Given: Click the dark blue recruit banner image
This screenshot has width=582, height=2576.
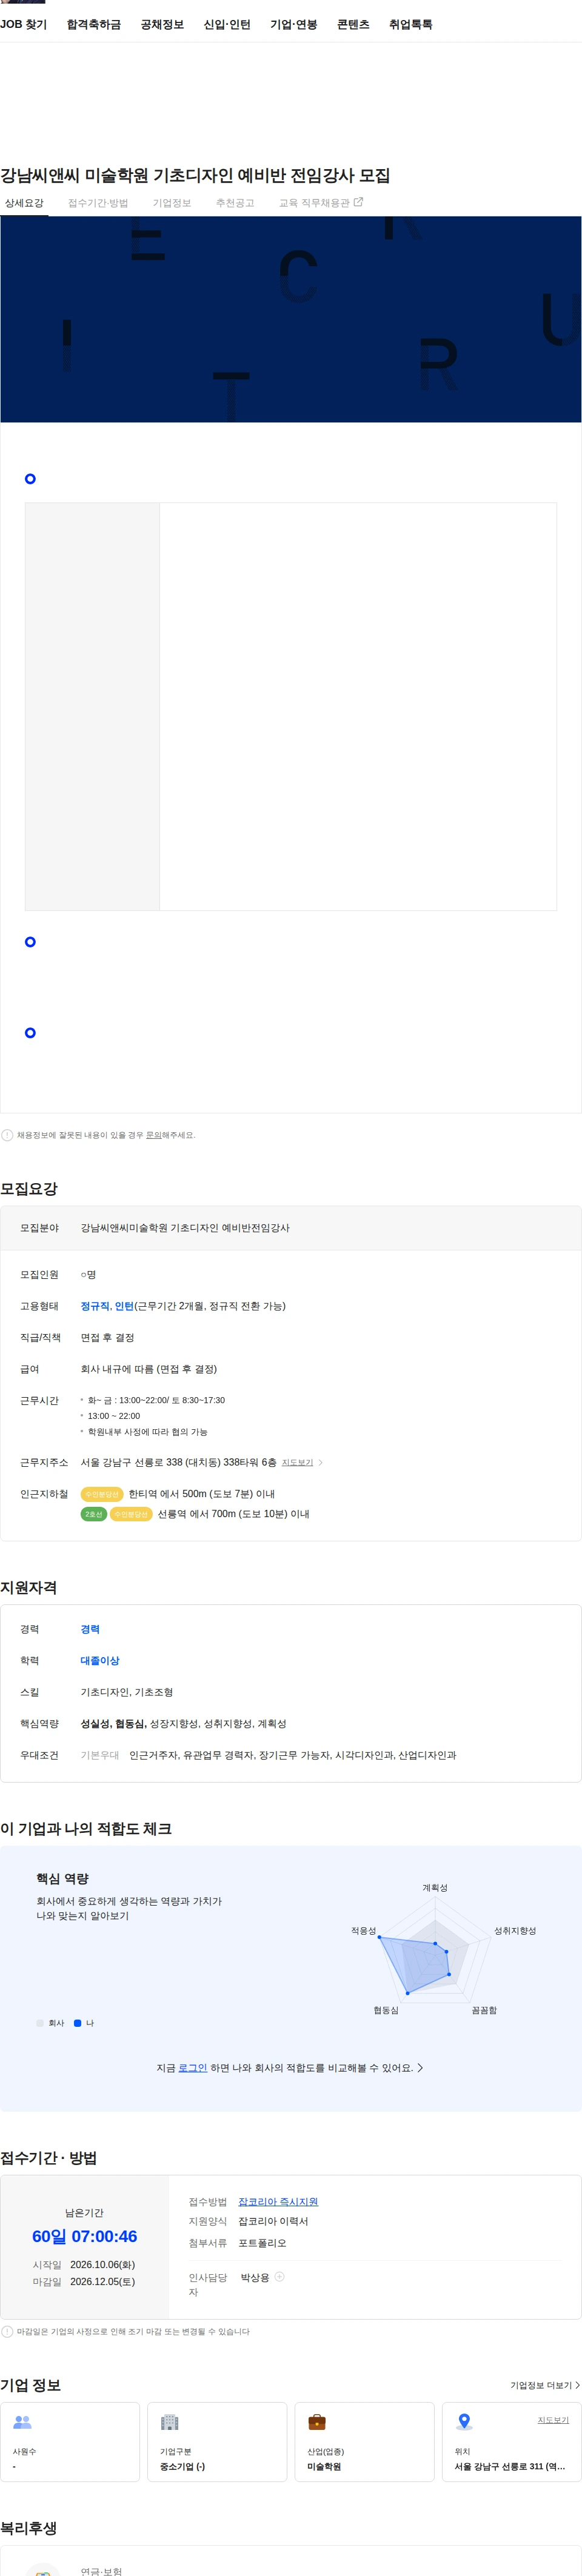Looking at the screenshot, I should [x=291, y=319].
